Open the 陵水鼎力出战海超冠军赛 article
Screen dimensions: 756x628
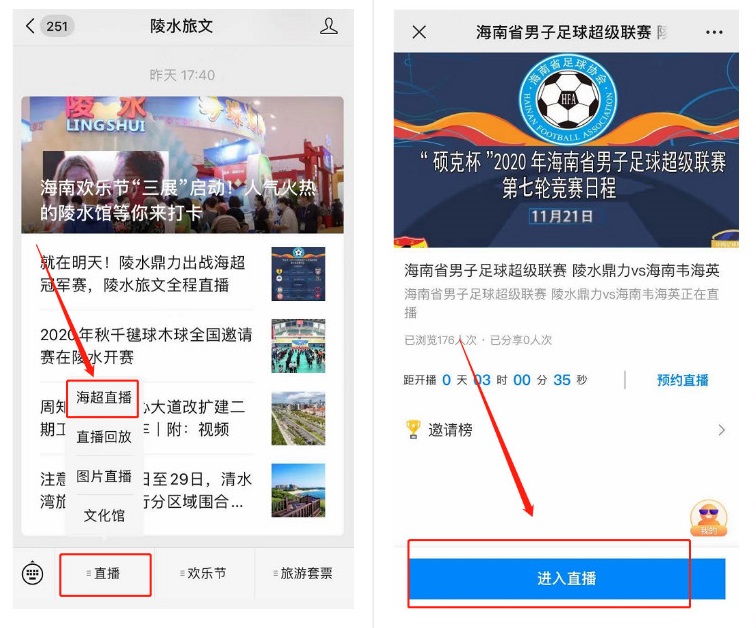coord(182,274)
